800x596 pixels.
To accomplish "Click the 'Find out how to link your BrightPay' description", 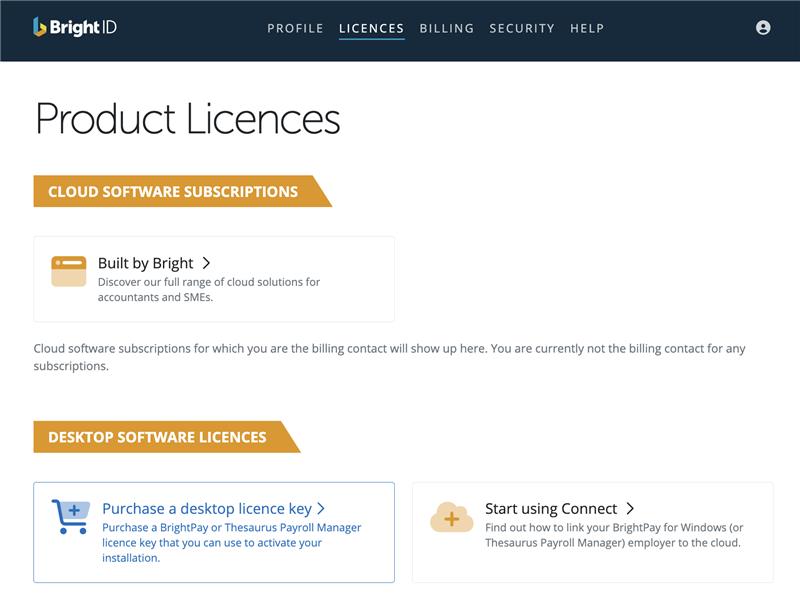I will coord(614,535).
